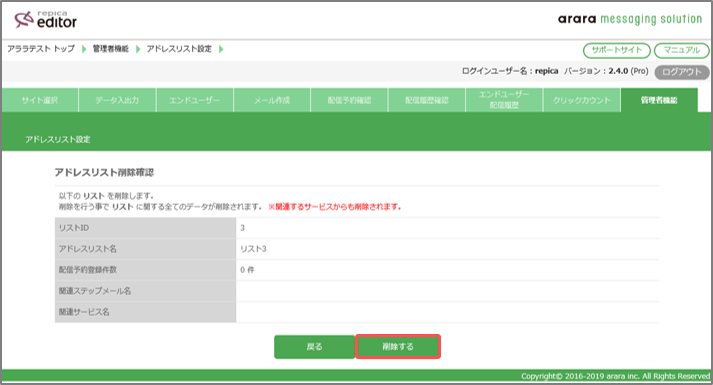Open the マニュアル button
Image resolution: width=713 pixels, height=385 pixels.
coord(681,50)
